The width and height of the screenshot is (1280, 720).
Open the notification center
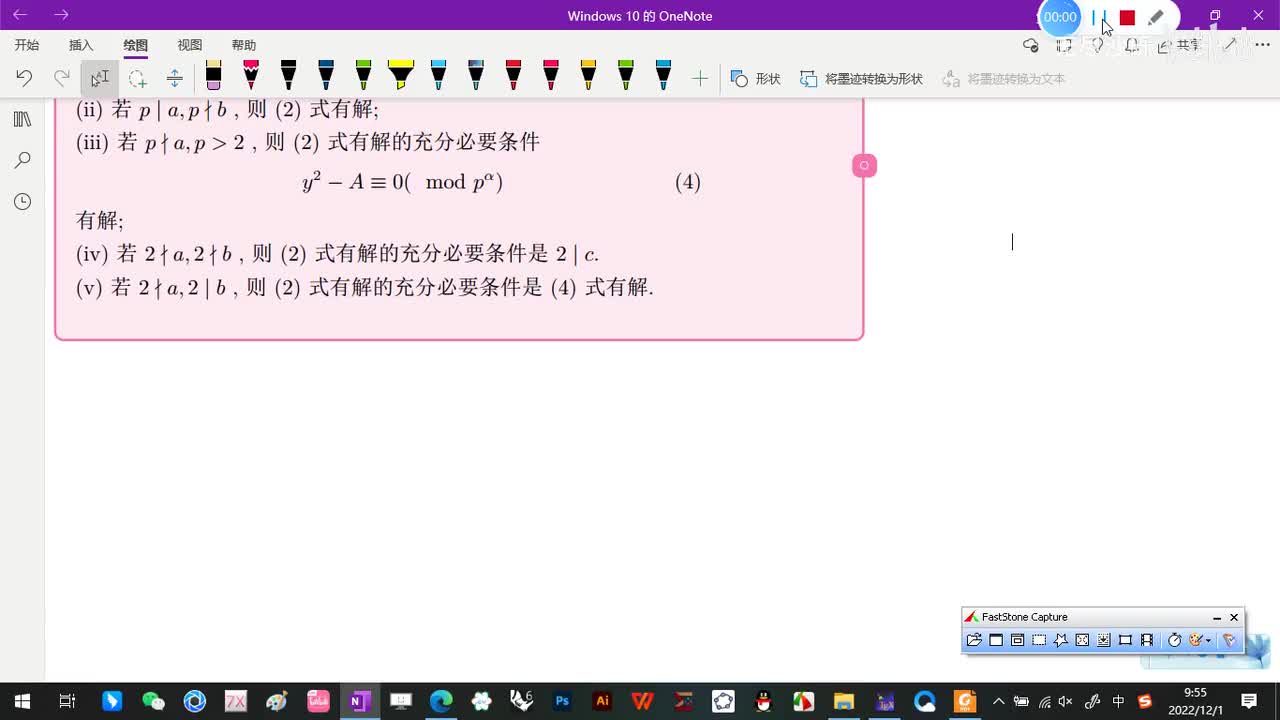coord(1248,701)
